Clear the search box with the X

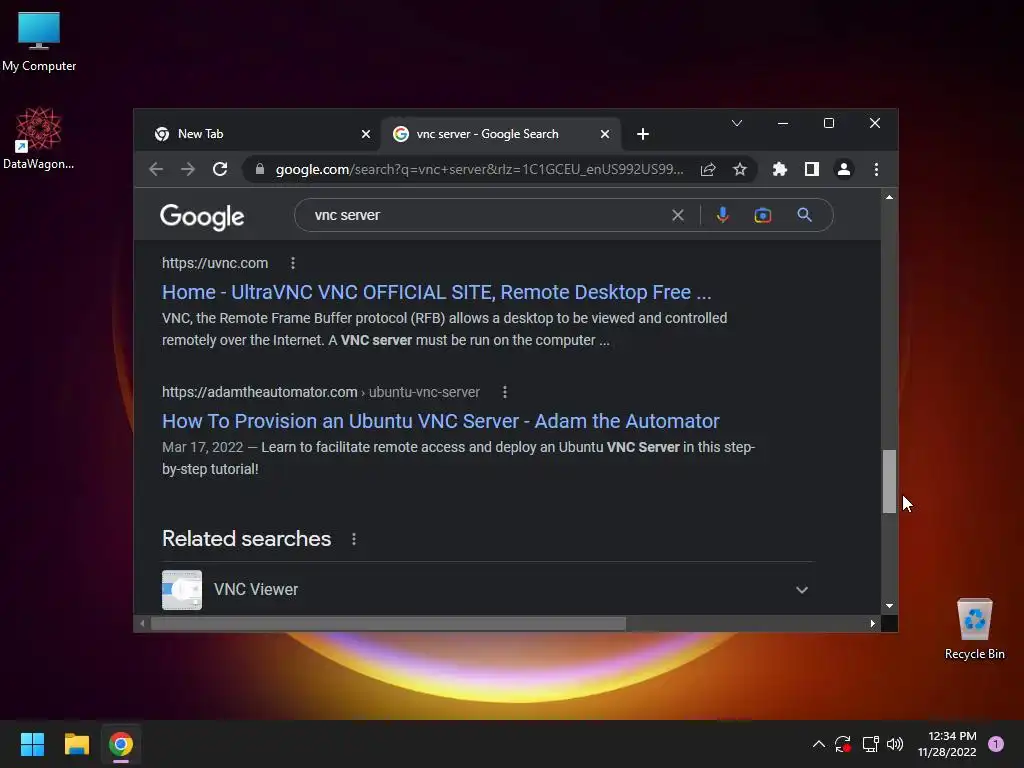[678, 215]
